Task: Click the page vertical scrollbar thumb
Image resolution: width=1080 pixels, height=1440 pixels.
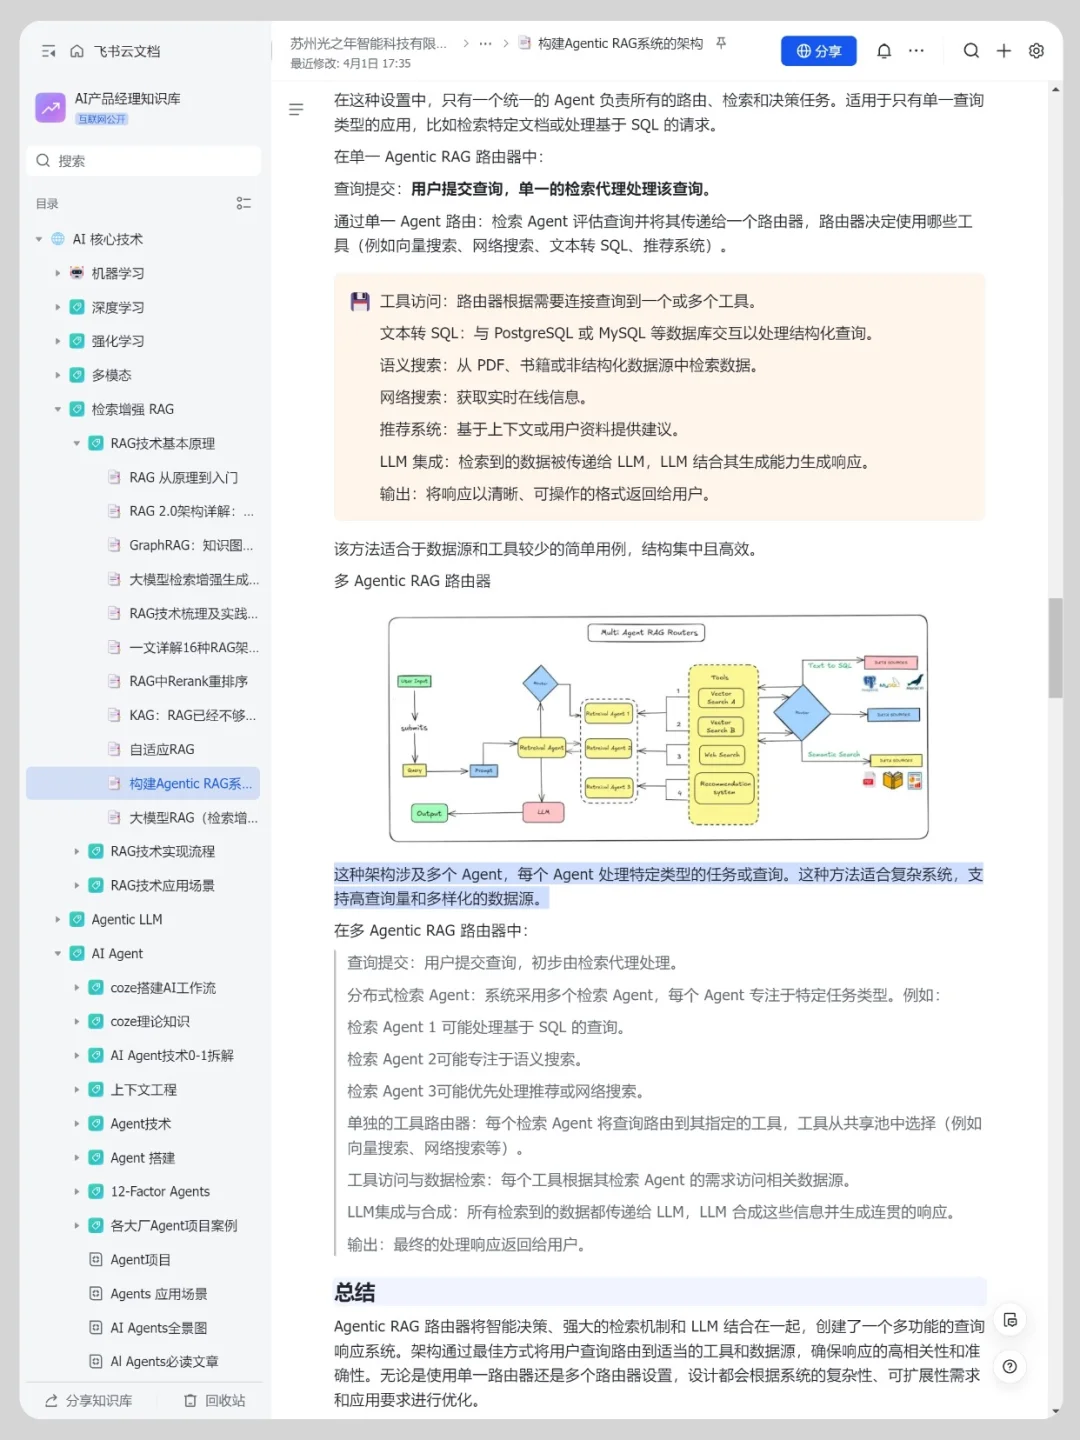Action: (x=1055, y=647)
